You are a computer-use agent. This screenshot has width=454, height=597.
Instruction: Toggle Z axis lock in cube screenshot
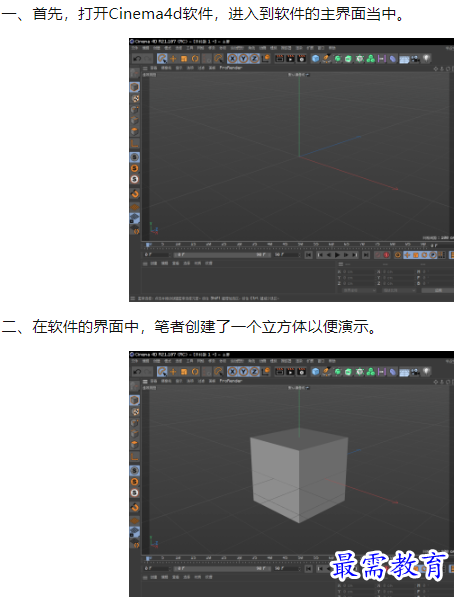coord(254,372)
